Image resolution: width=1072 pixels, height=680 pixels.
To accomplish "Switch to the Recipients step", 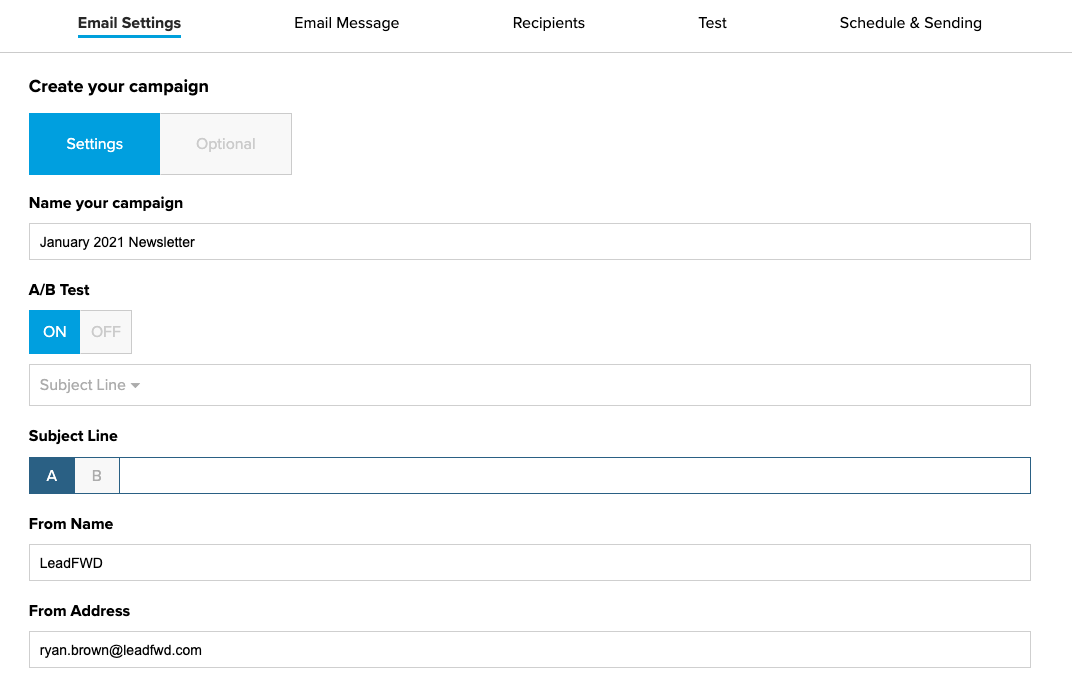I will [548, 23].
